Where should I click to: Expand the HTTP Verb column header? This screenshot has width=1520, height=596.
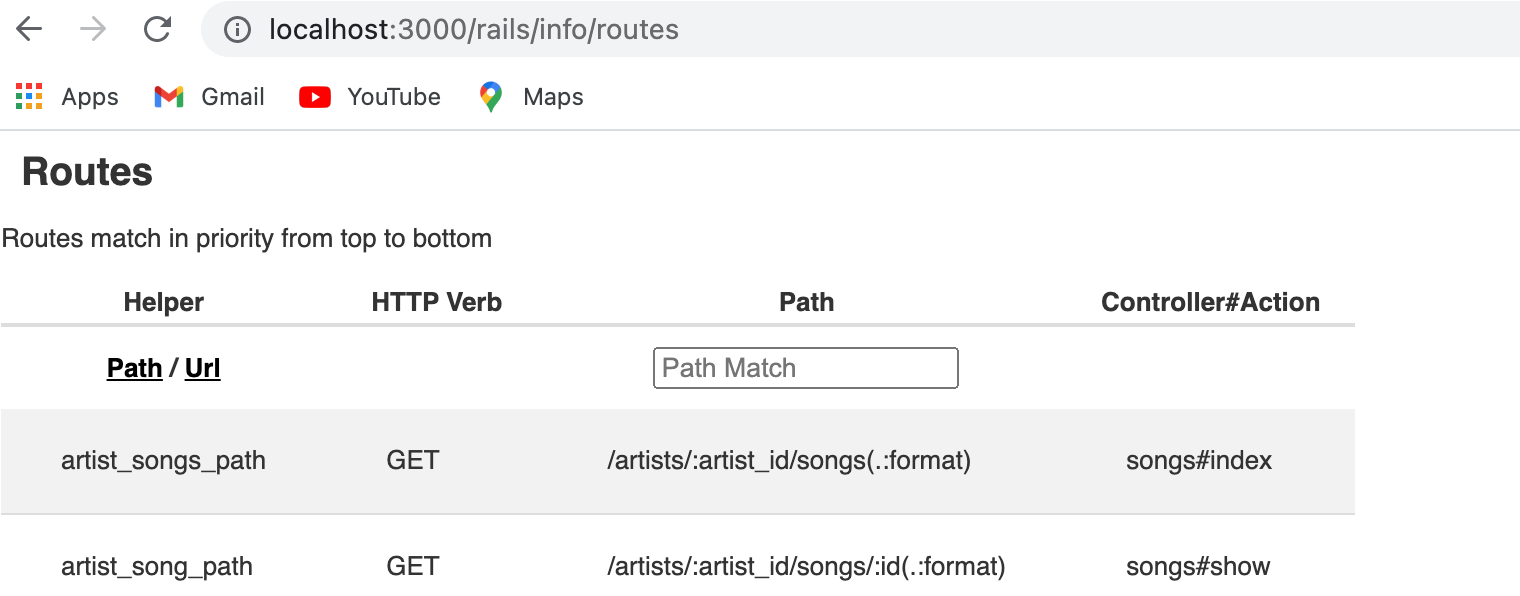pyautogui.click(x=436, y=301)
